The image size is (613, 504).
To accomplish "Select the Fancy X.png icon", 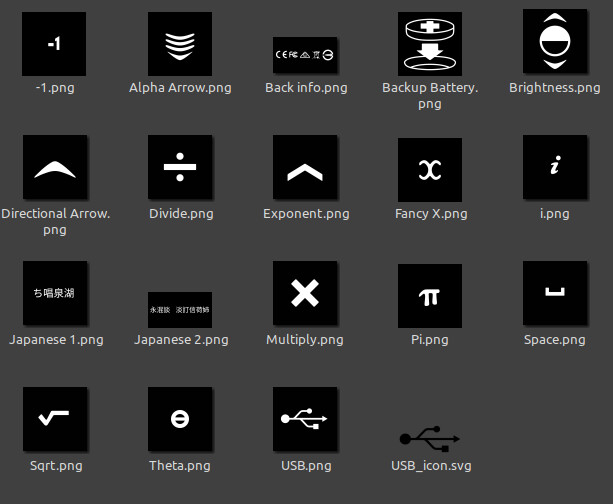I will pyautogui.click(x=430, y=169).
